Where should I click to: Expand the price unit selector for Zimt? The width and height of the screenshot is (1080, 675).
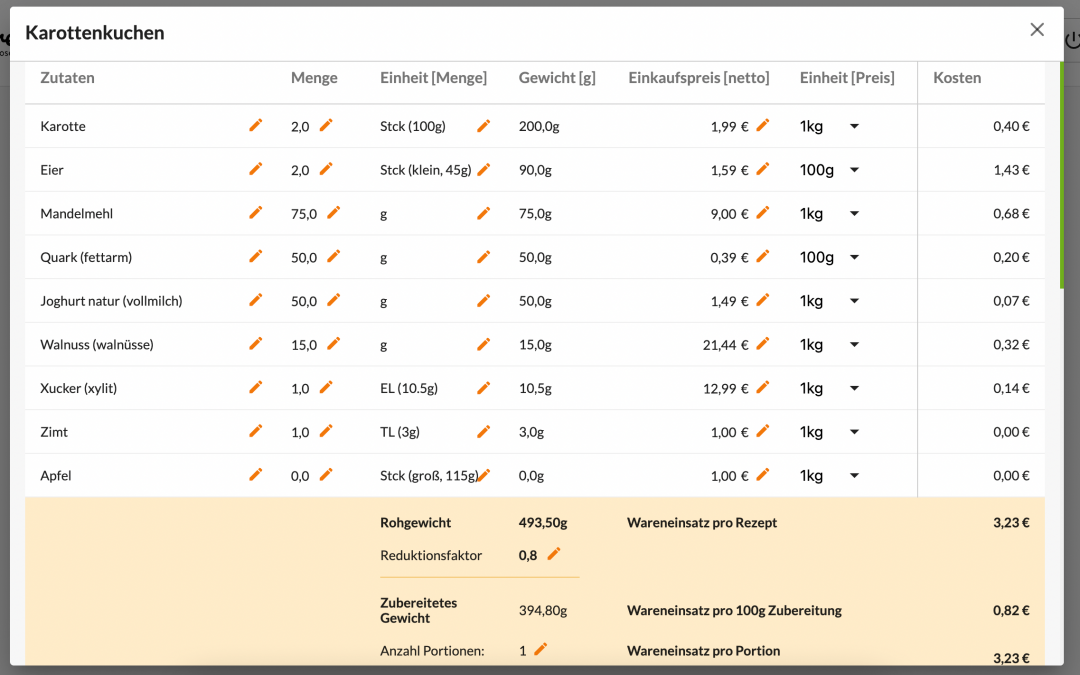click(853, 432)
